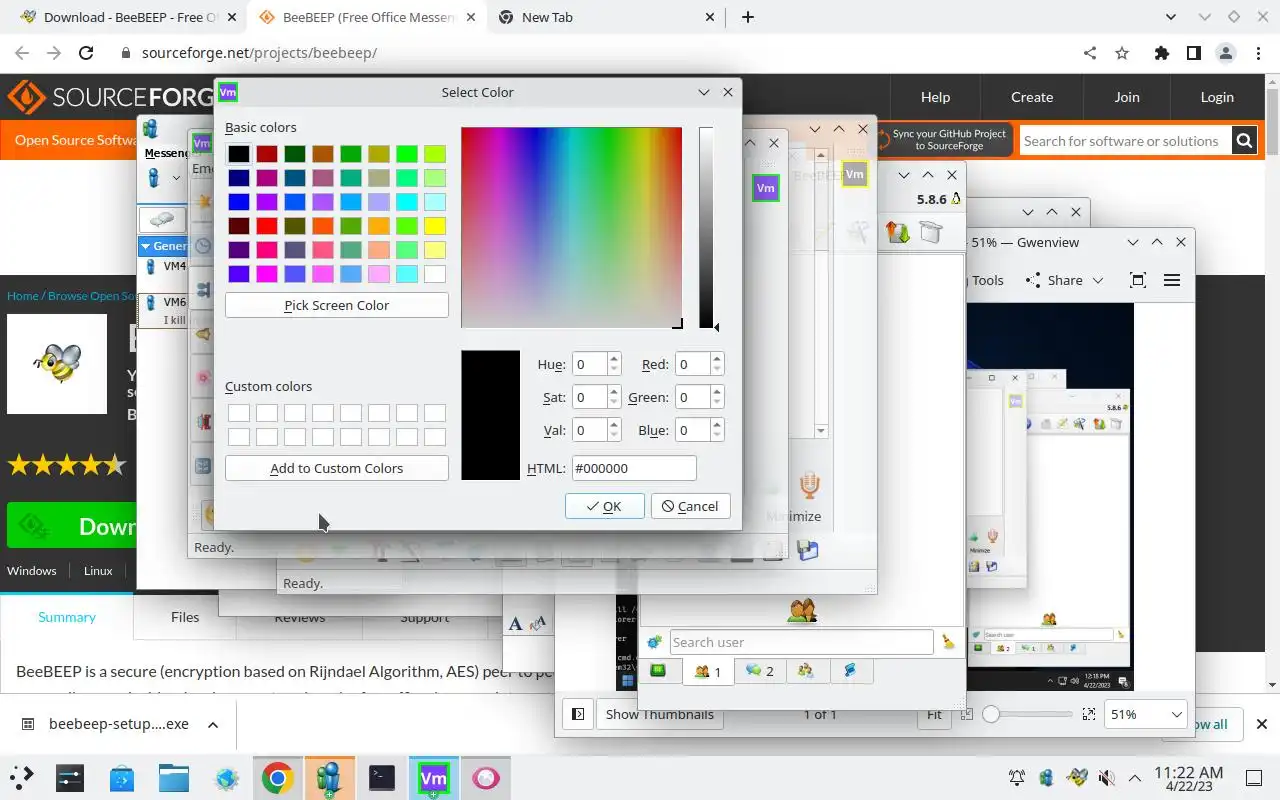Open the beebeep-setup download options chevron
The height and width of the screenshot is (800, 1280).
click(212, 724)
